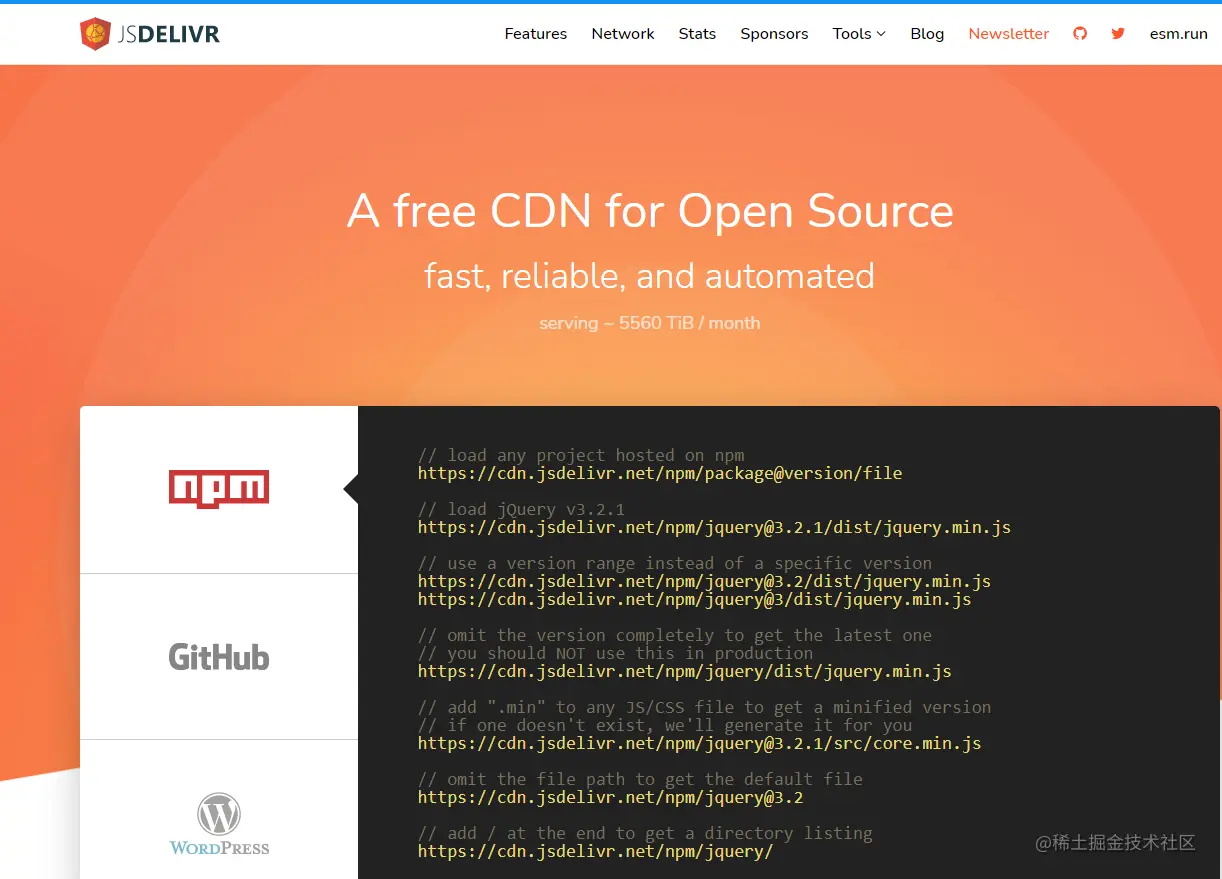1222x879 pixels.
Task: Open the esm.run link
Action: click(1179, 34)
